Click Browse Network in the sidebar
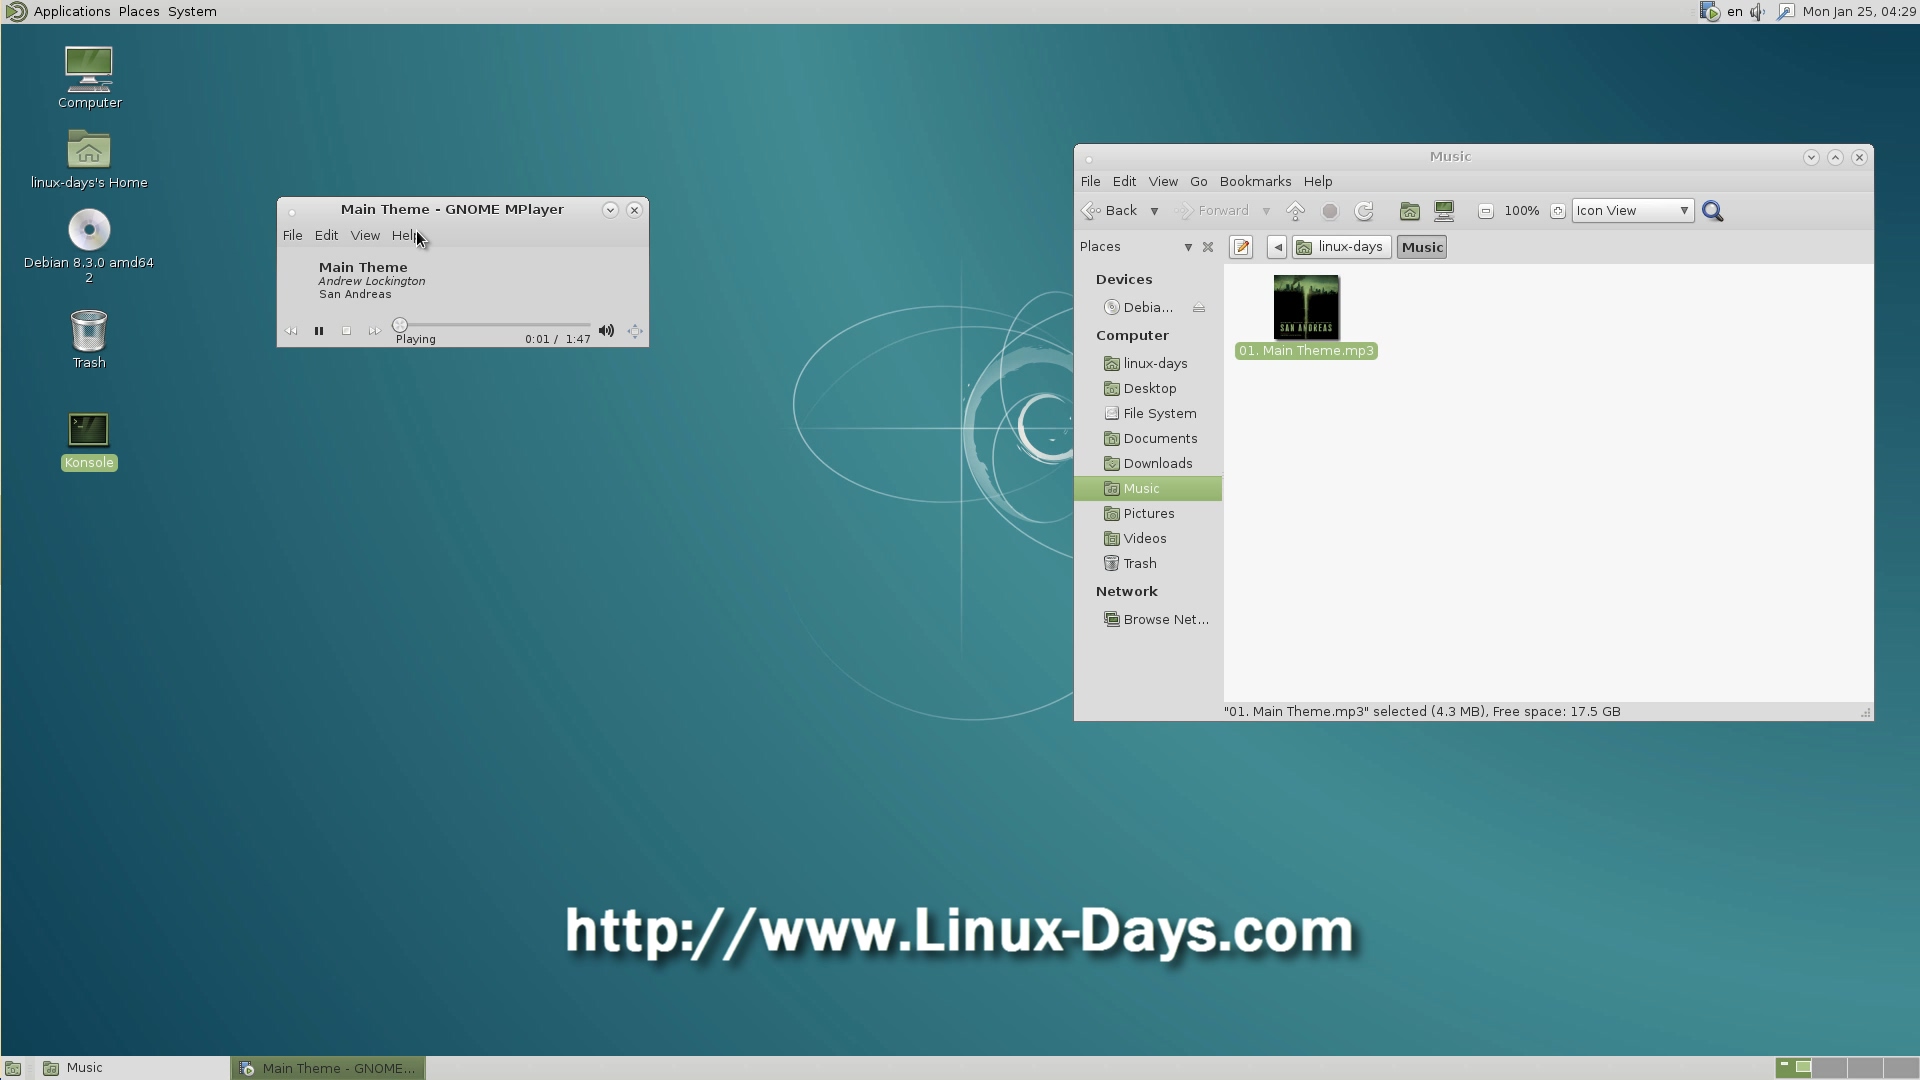Image resolution: width=1920 pixels, height=1080 pixels. click(x=1148, y=620)
